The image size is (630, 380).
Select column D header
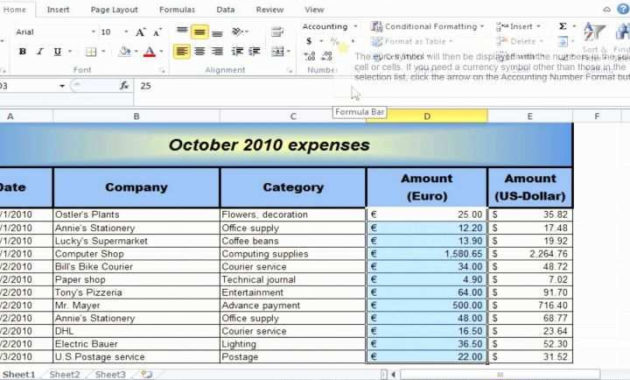(427, 116)
